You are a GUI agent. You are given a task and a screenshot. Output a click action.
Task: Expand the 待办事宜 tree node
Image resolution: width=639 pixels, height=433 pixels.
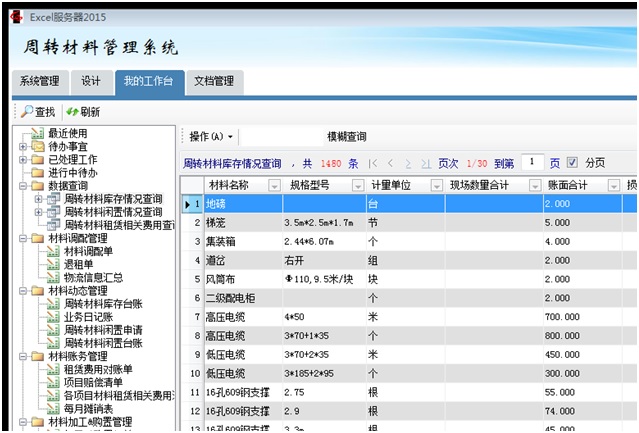pos(23,147)
